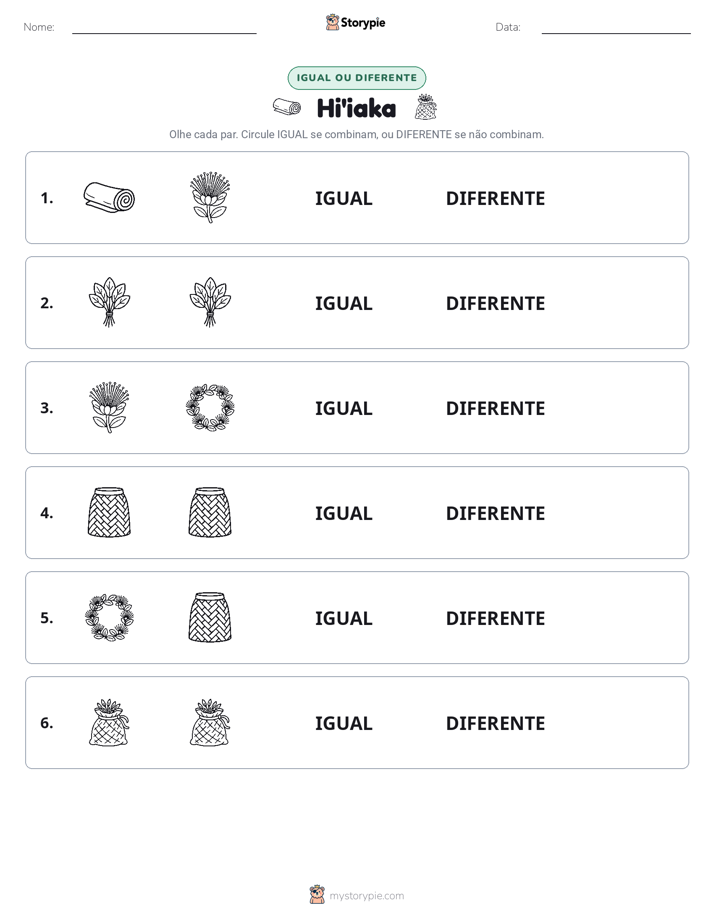Viewport: 714px width, 924px height.
Task: Select the left leaf bundle in row 2
Action: pos(109,302)
